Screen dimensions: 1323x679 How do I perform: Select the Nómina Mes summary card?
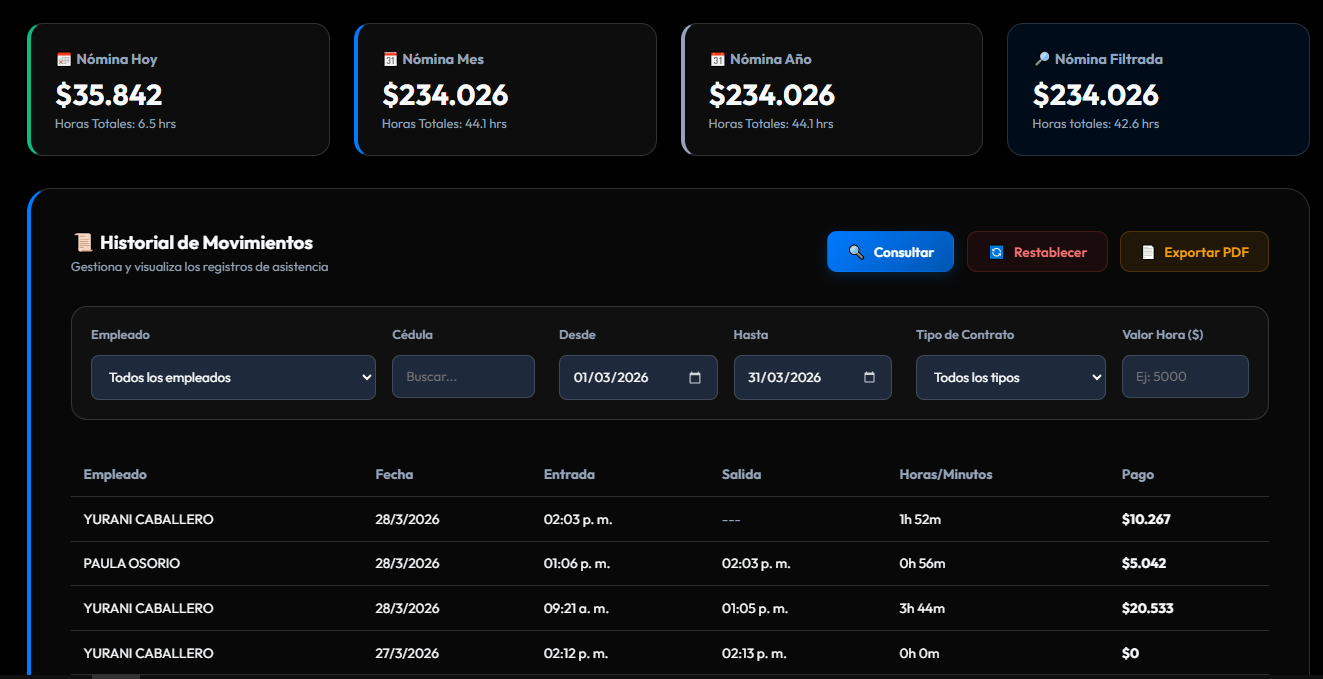(x=505, y=90)
